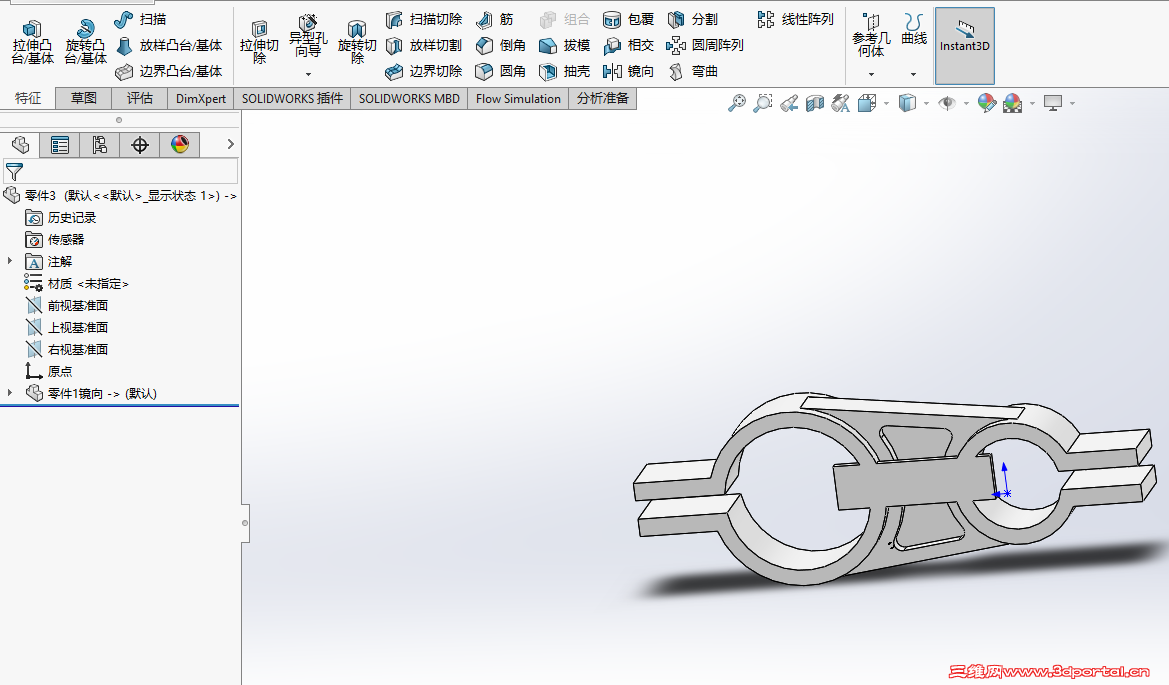Viewport: 1169px width, 685px height.
Task: Select the Draft tool (拔模)
Action: coord(564,45)
